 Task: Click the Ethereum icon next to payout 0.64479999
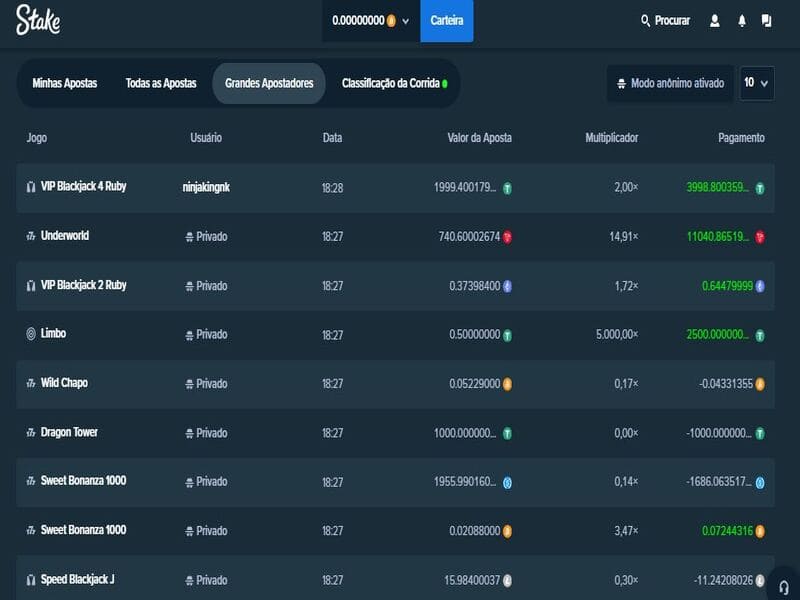(x=760, y=286)
